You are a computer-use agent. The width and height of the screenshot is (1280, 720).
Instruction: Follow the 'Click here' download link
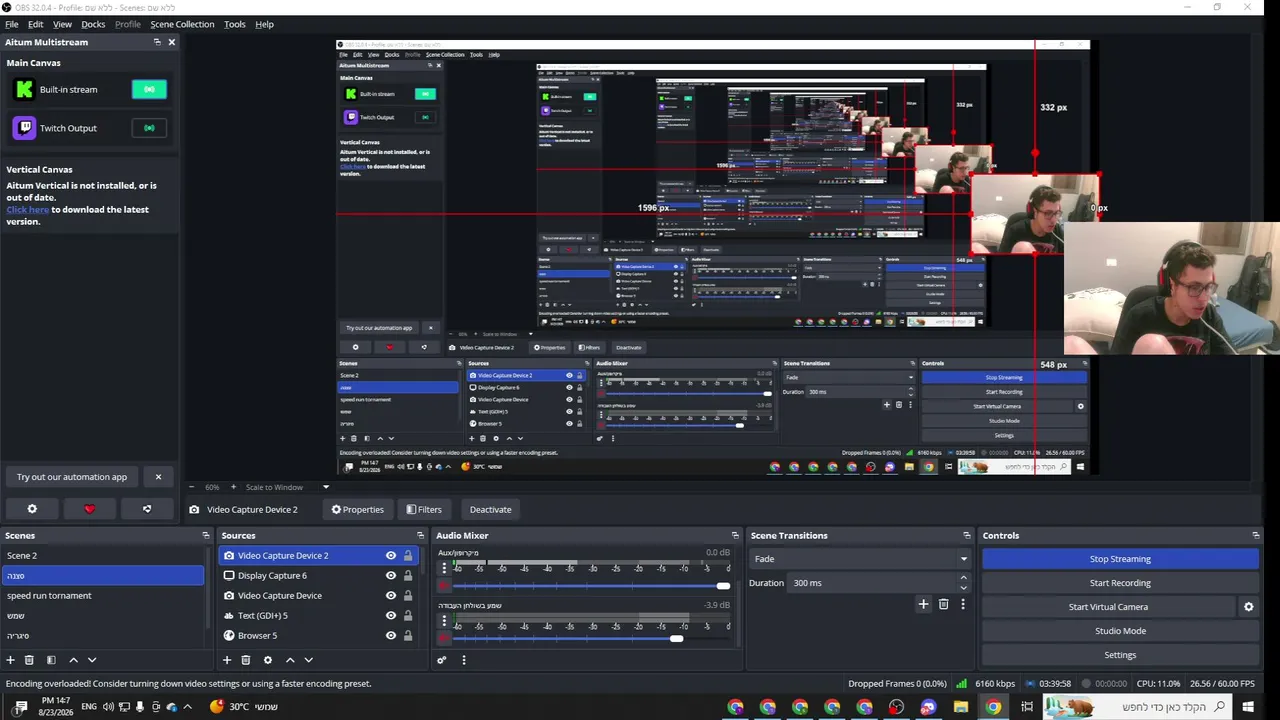pos(28,210)
